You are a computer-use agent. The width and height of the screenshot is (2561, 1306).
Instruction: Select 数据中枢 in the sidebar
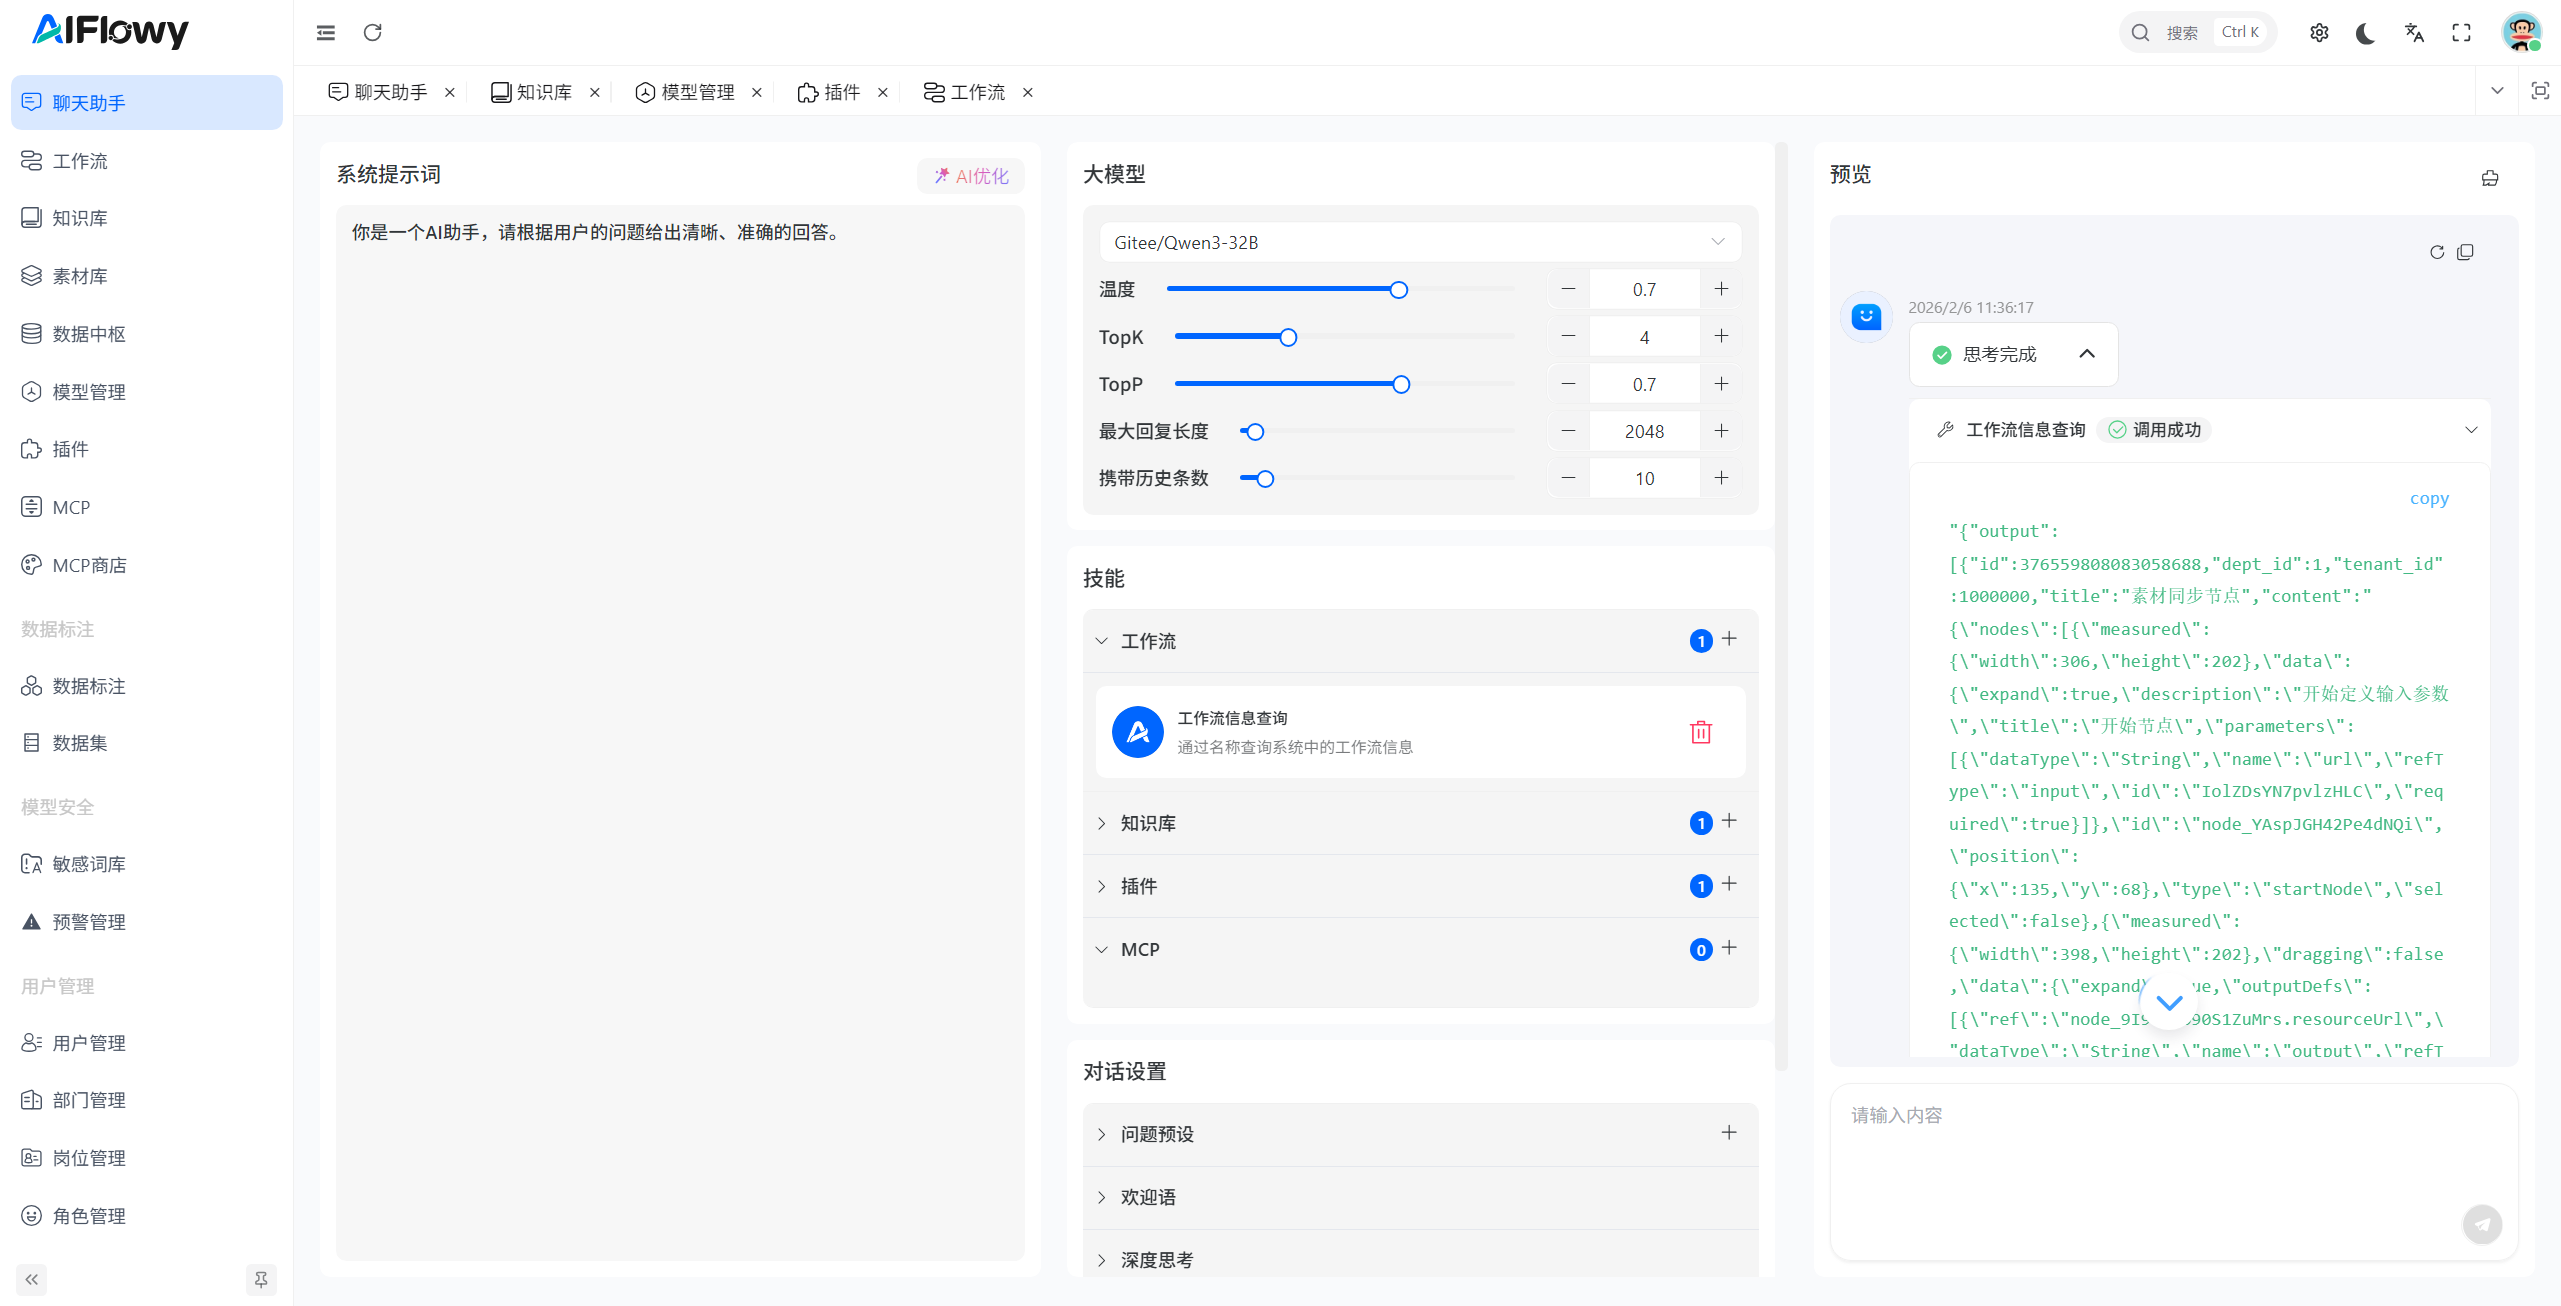click(89, 334)
